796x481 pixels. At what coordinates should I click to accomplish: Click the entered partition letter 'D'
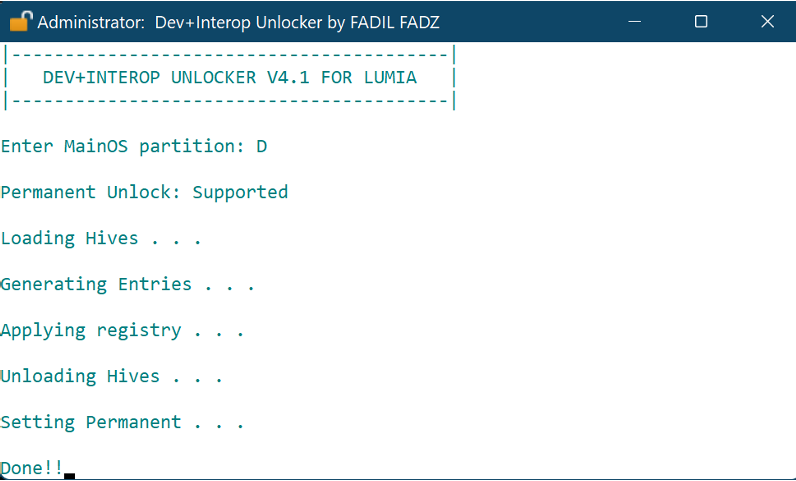pyautogui.click(x=262, y=146)
